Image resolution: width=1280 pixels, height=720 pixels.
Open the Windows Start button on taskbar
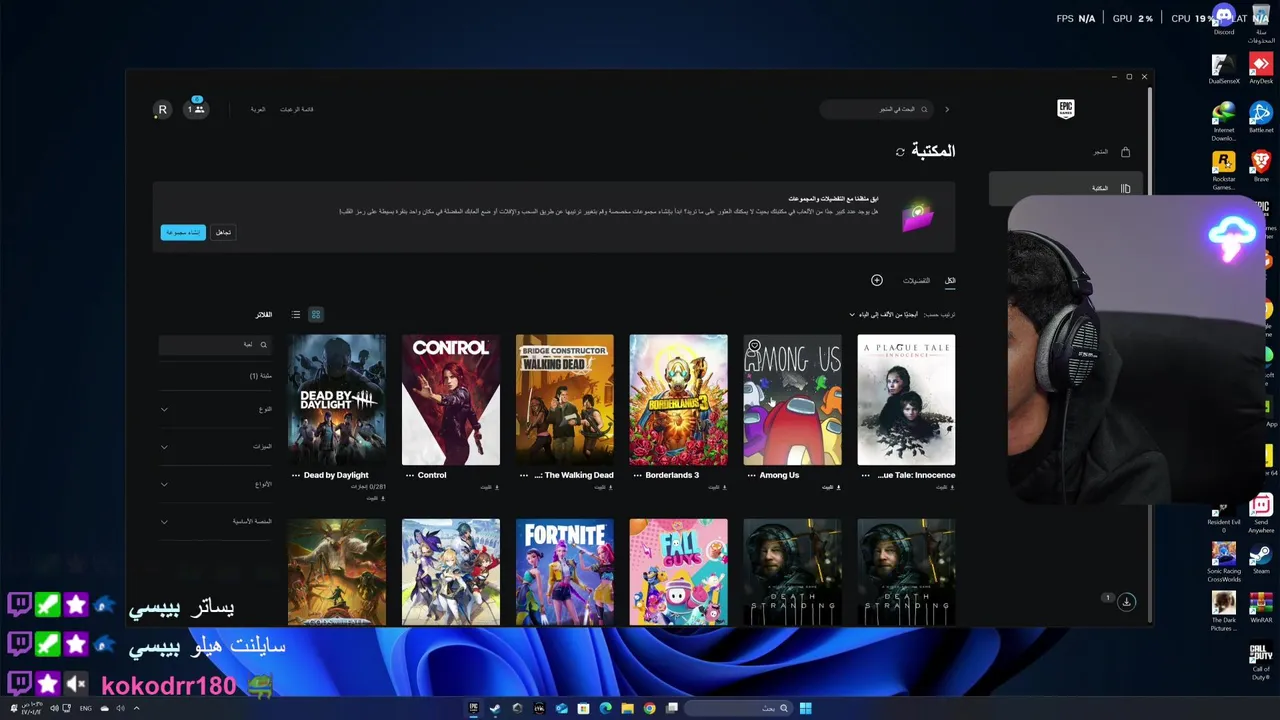tap(805, 708)
